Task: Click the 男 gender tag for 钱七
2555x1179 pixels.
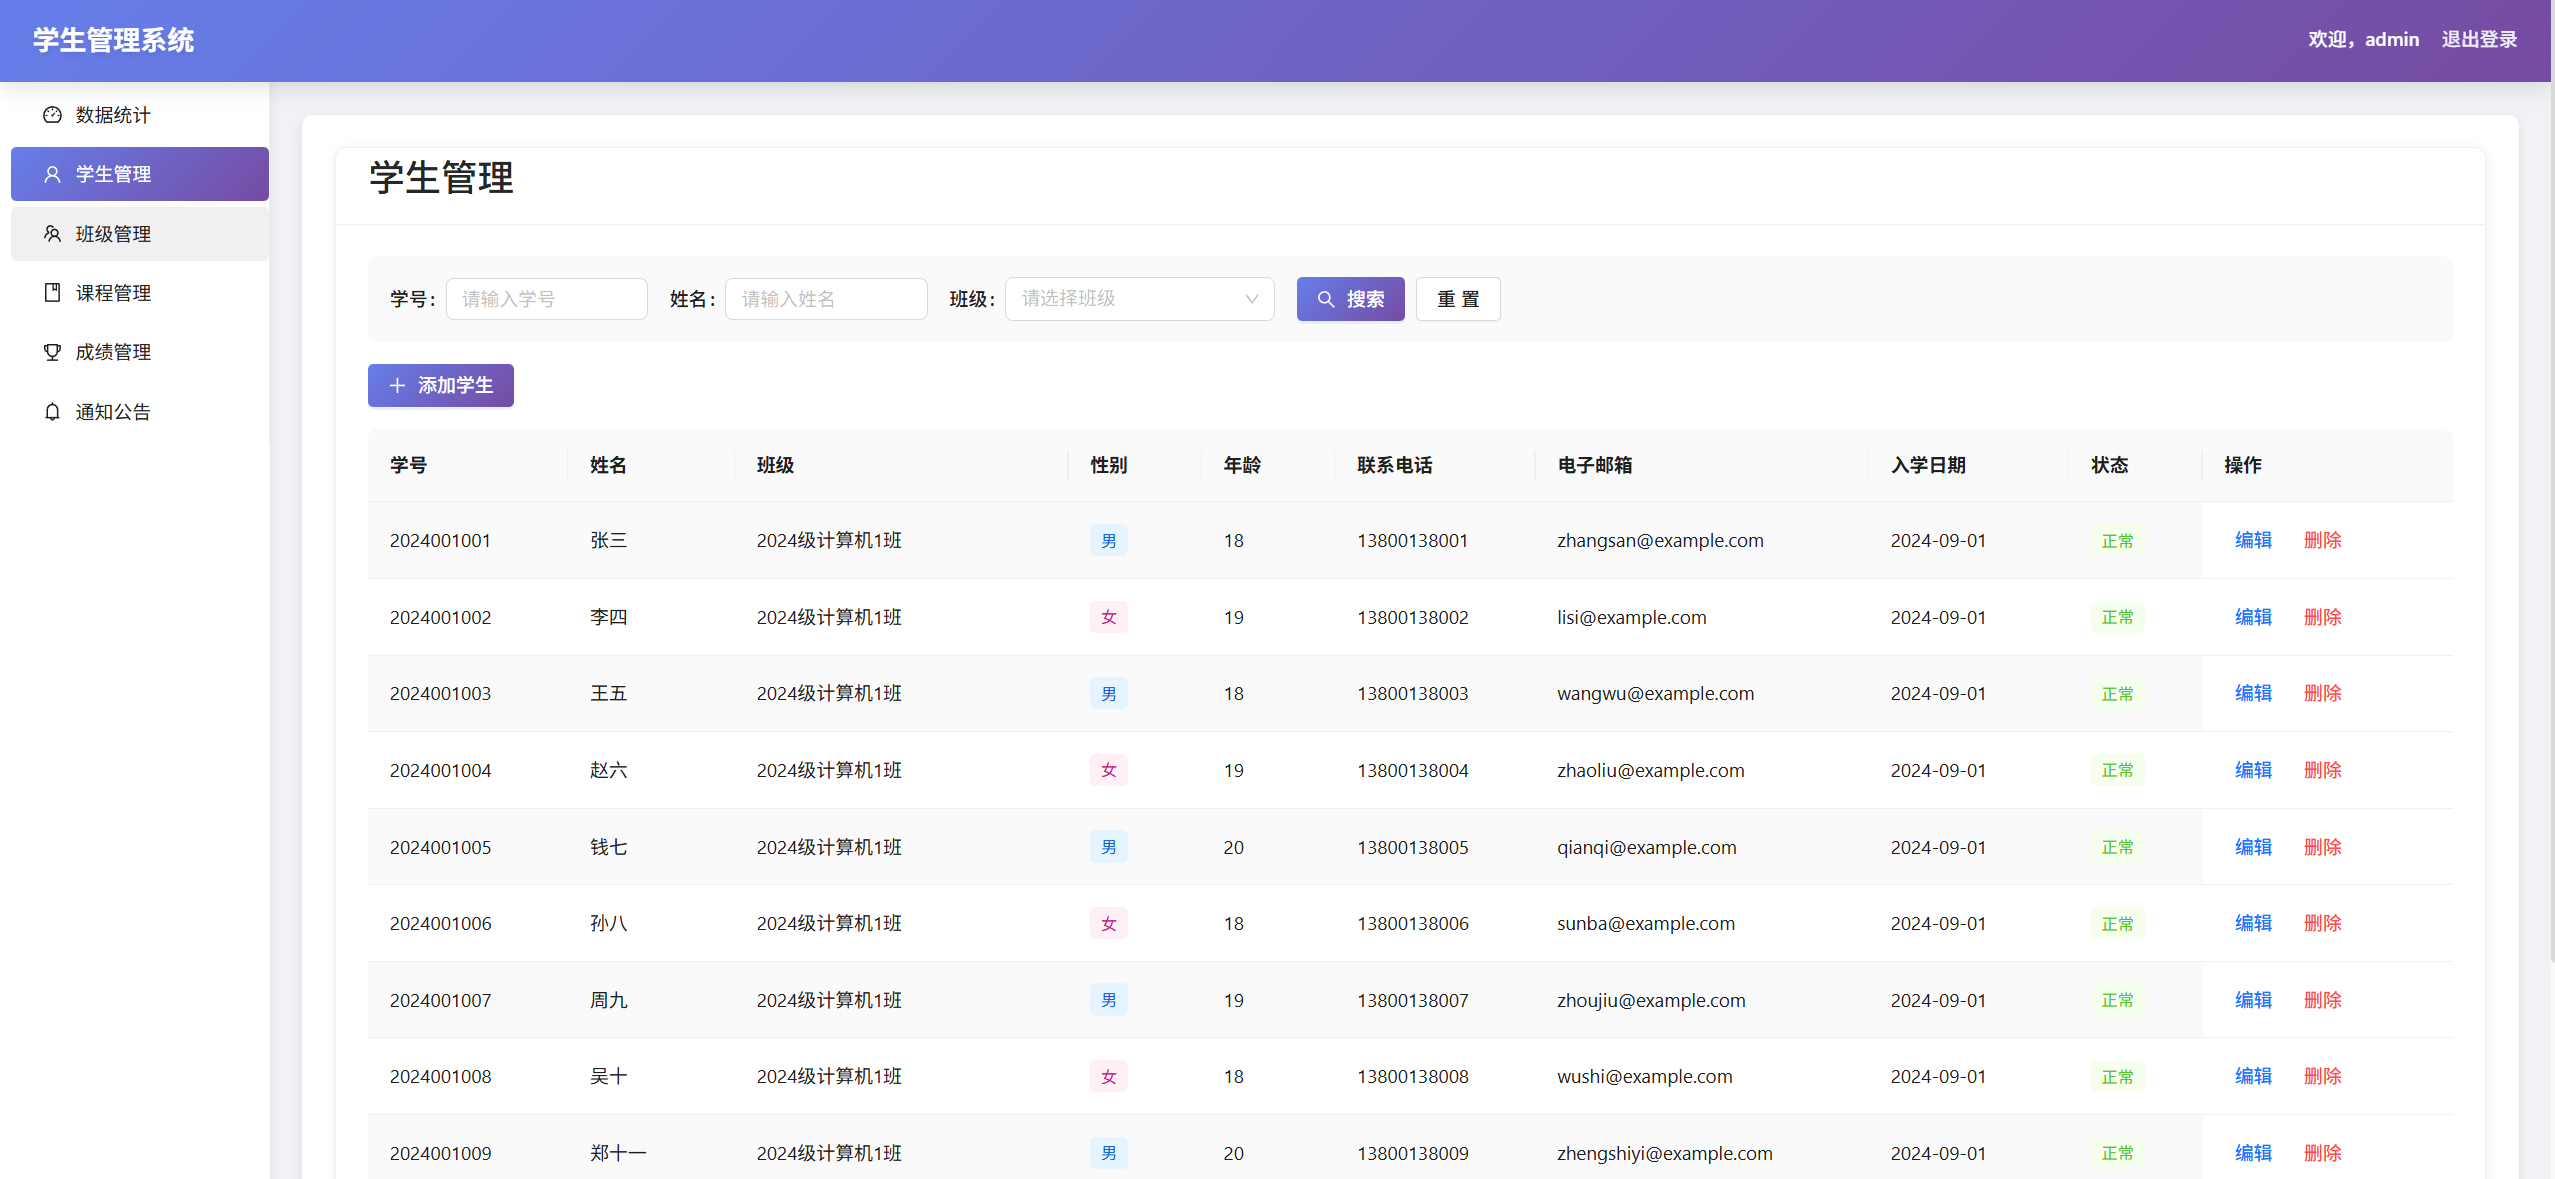Action: (1108, 847)
